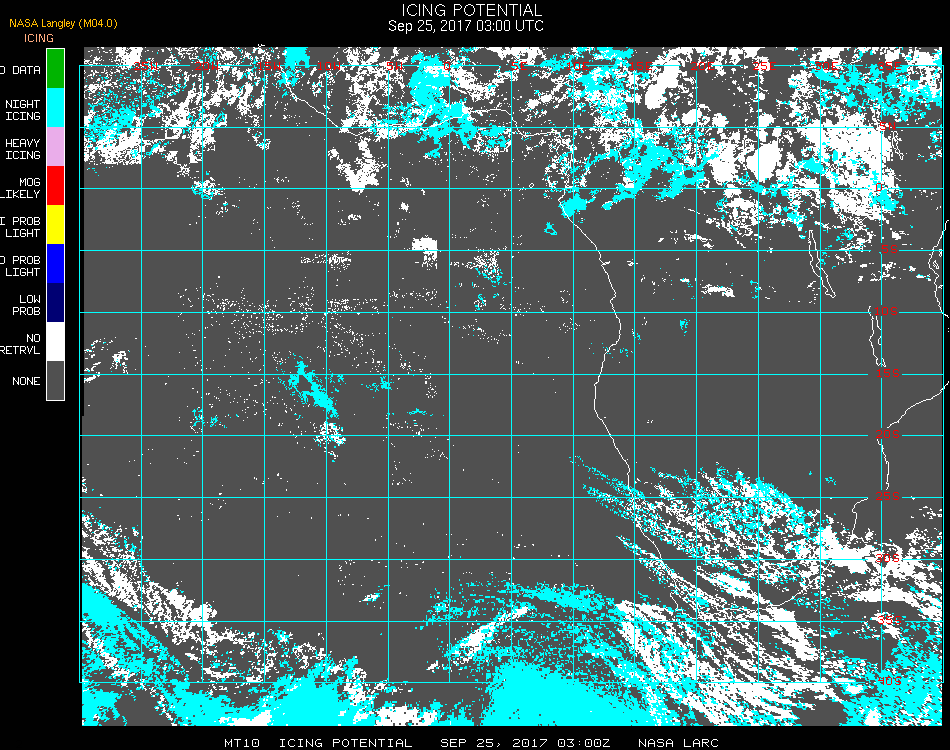Click the 25E longitude label
Image resolution: width=950 pixels, height=750 pixels.
(x=764, y=66)
